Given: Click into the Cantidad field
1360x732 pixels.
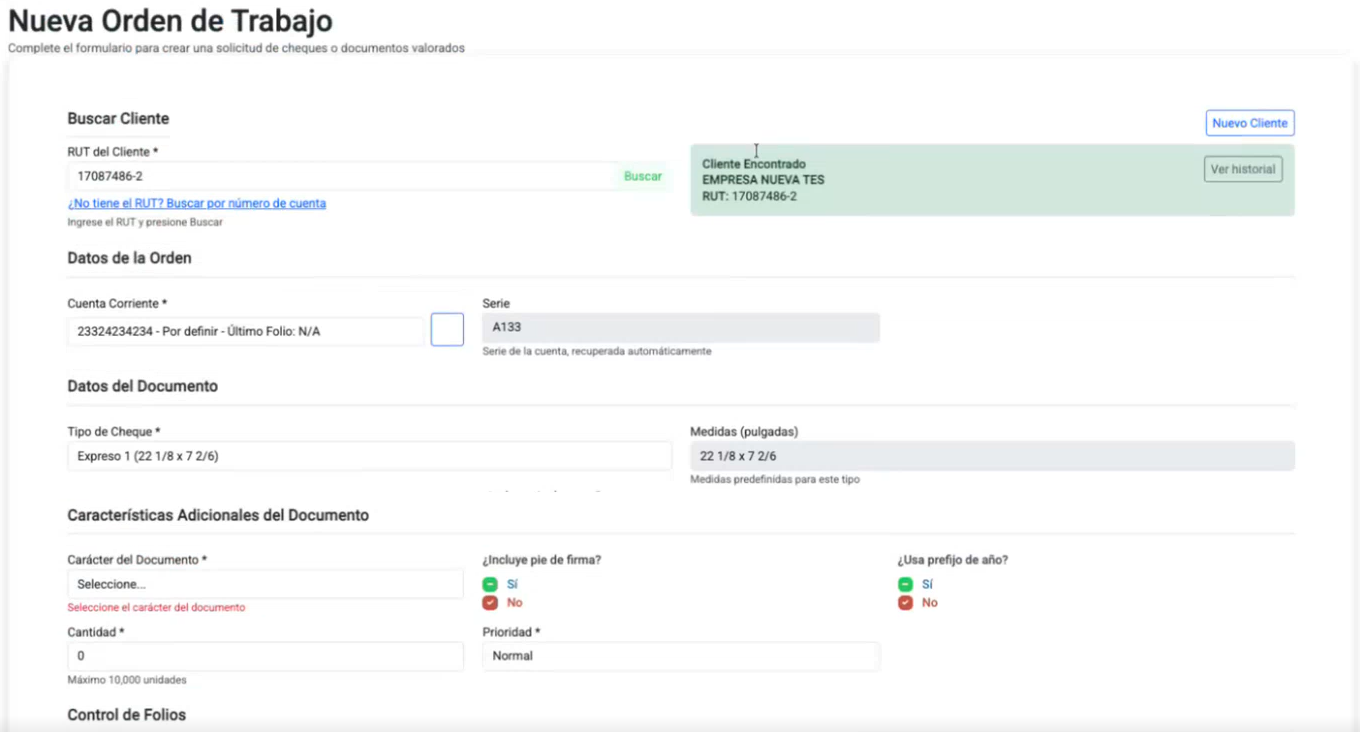Looking at the screenshot, I should tap(265, 656).
